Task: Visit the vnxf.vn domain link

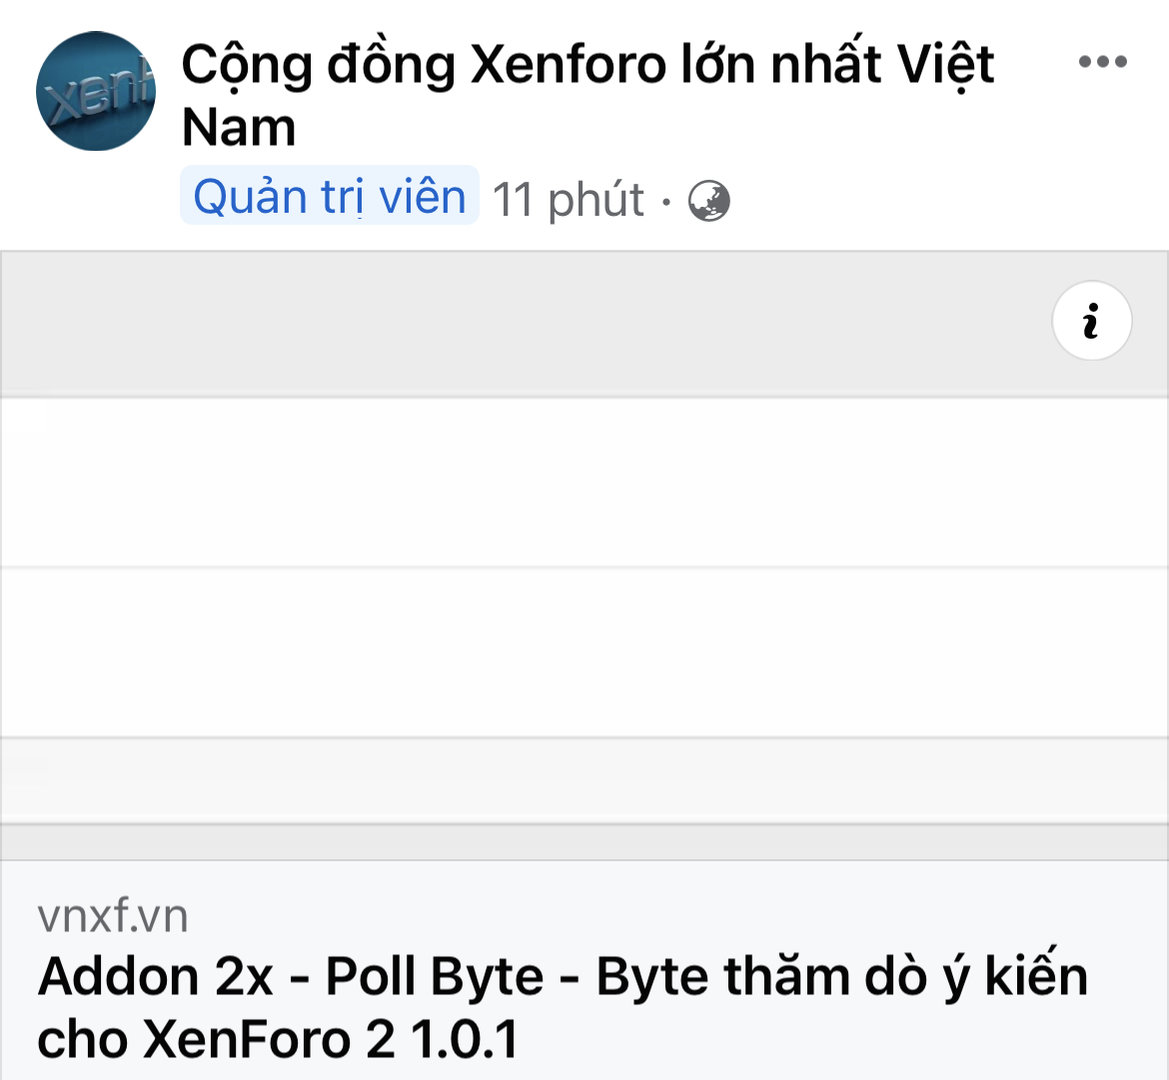Action: point(113,916)
